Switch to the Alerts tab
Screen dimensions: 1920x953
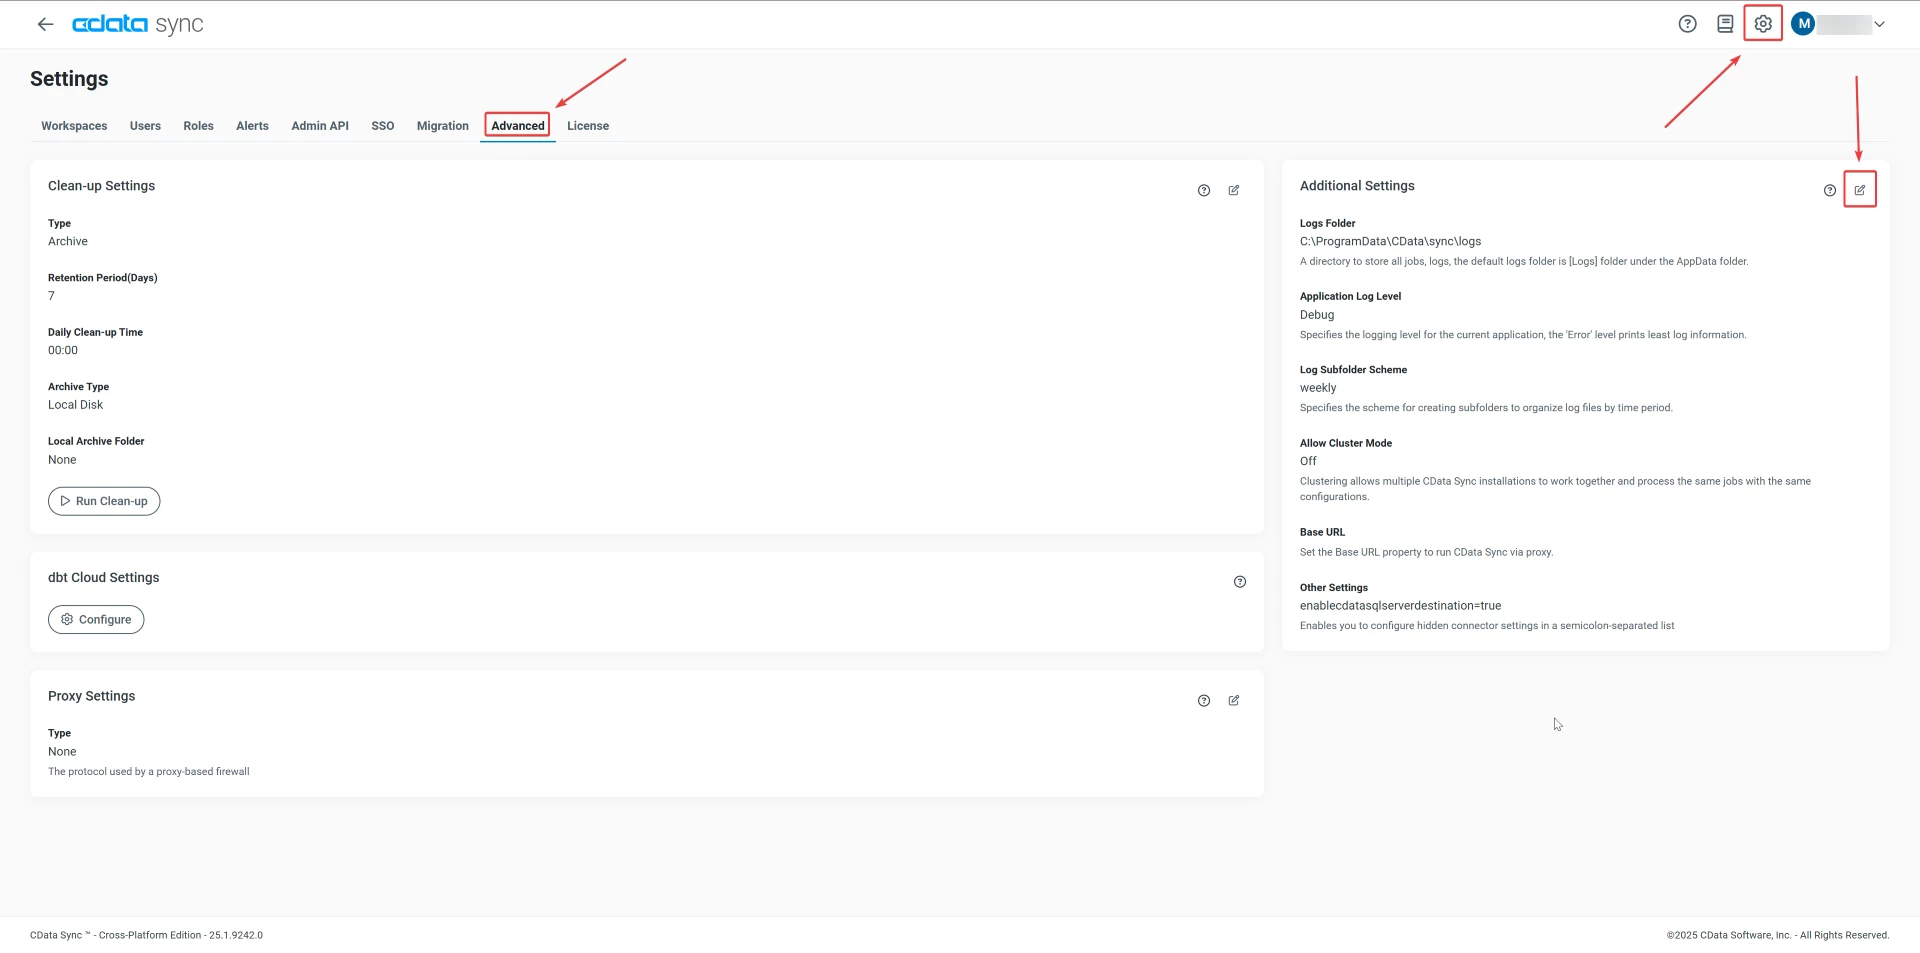tap(252, 126)
